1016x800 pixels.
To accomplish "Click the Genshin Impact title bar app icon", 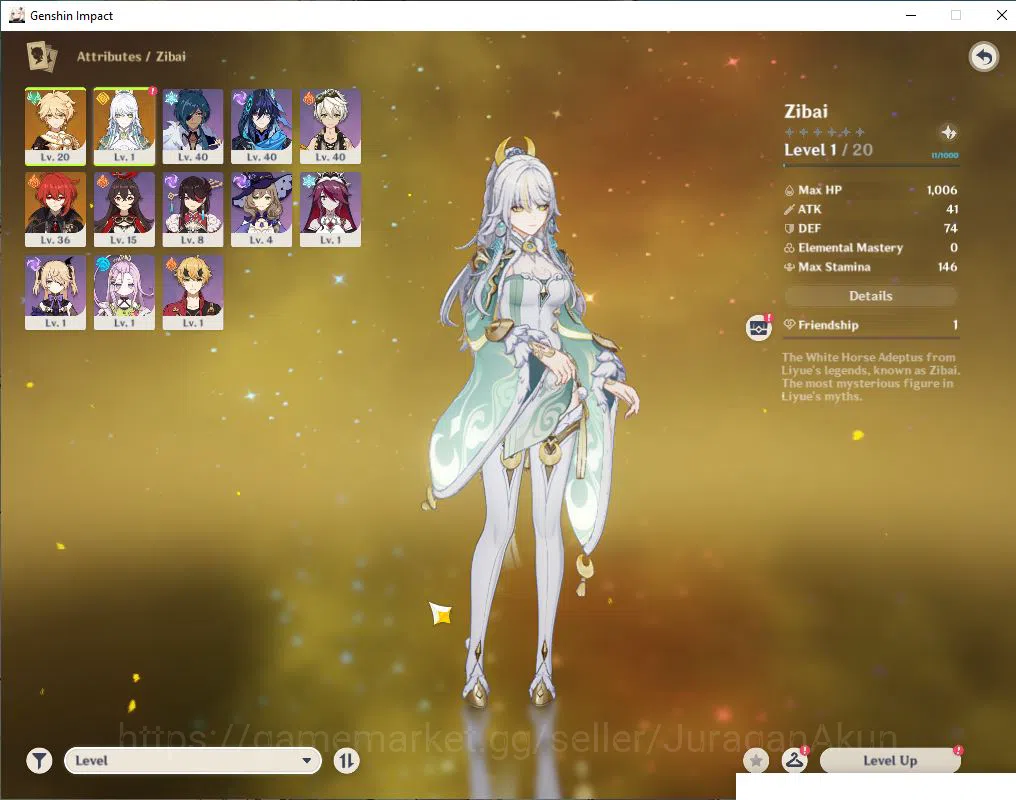I will coord(17,15).
